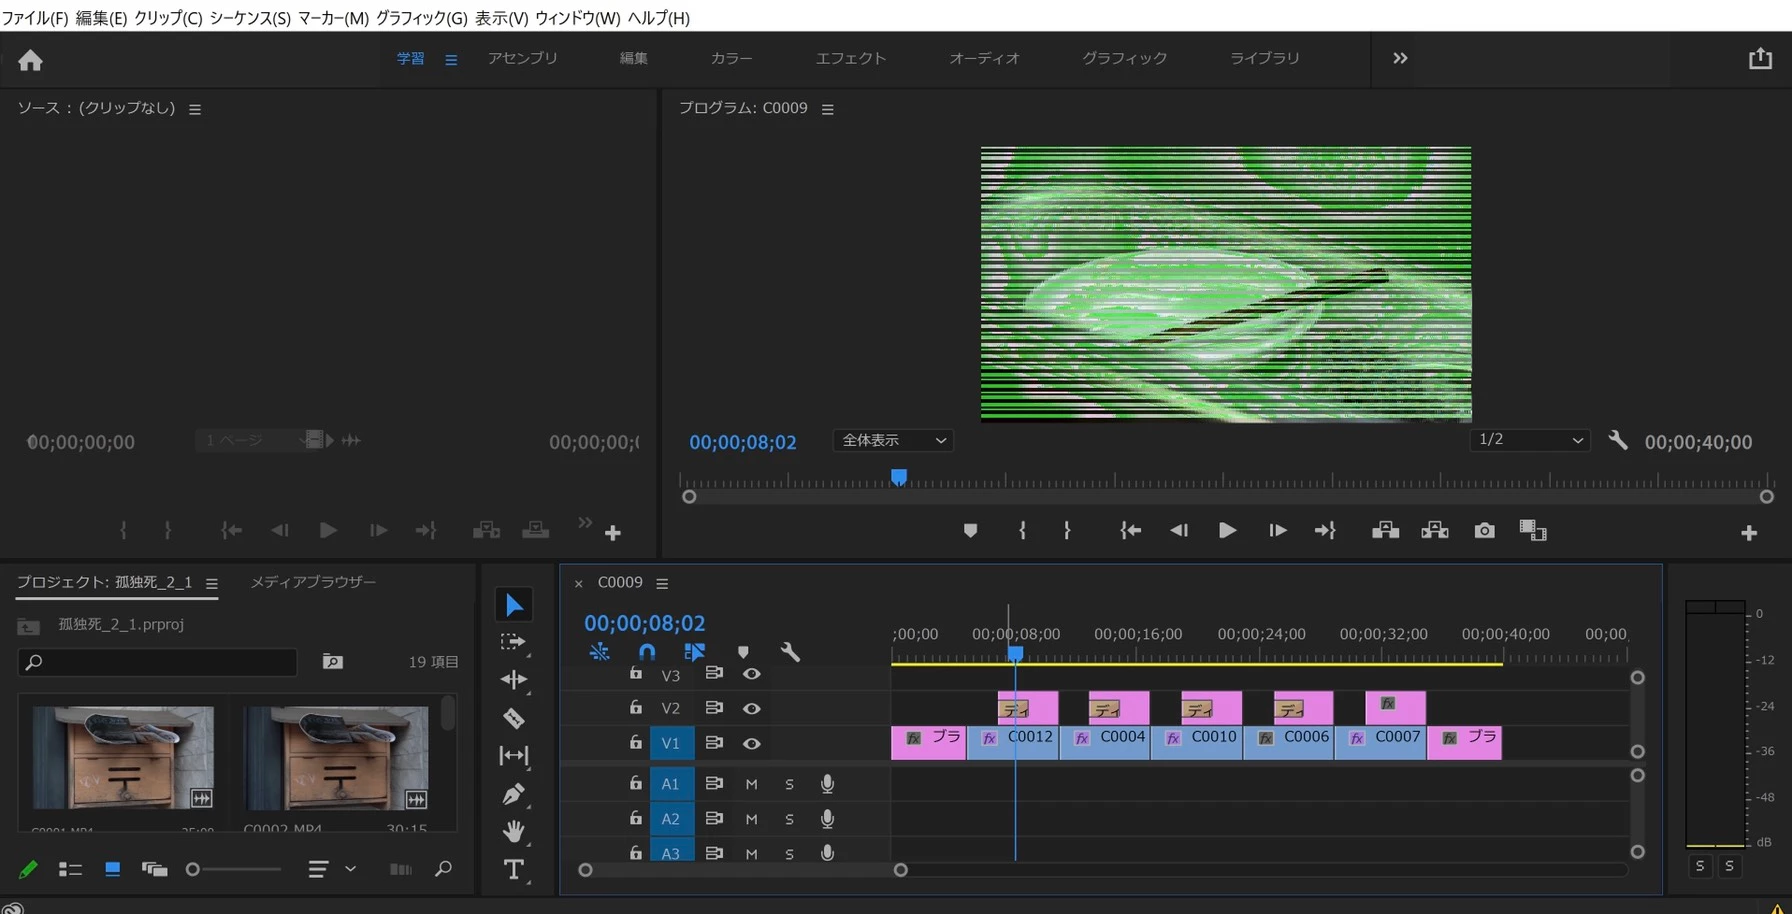Screen dimensions: 1792x914
Task: Open the グラフィック(G) menu
Action: (x=422, y=17)
